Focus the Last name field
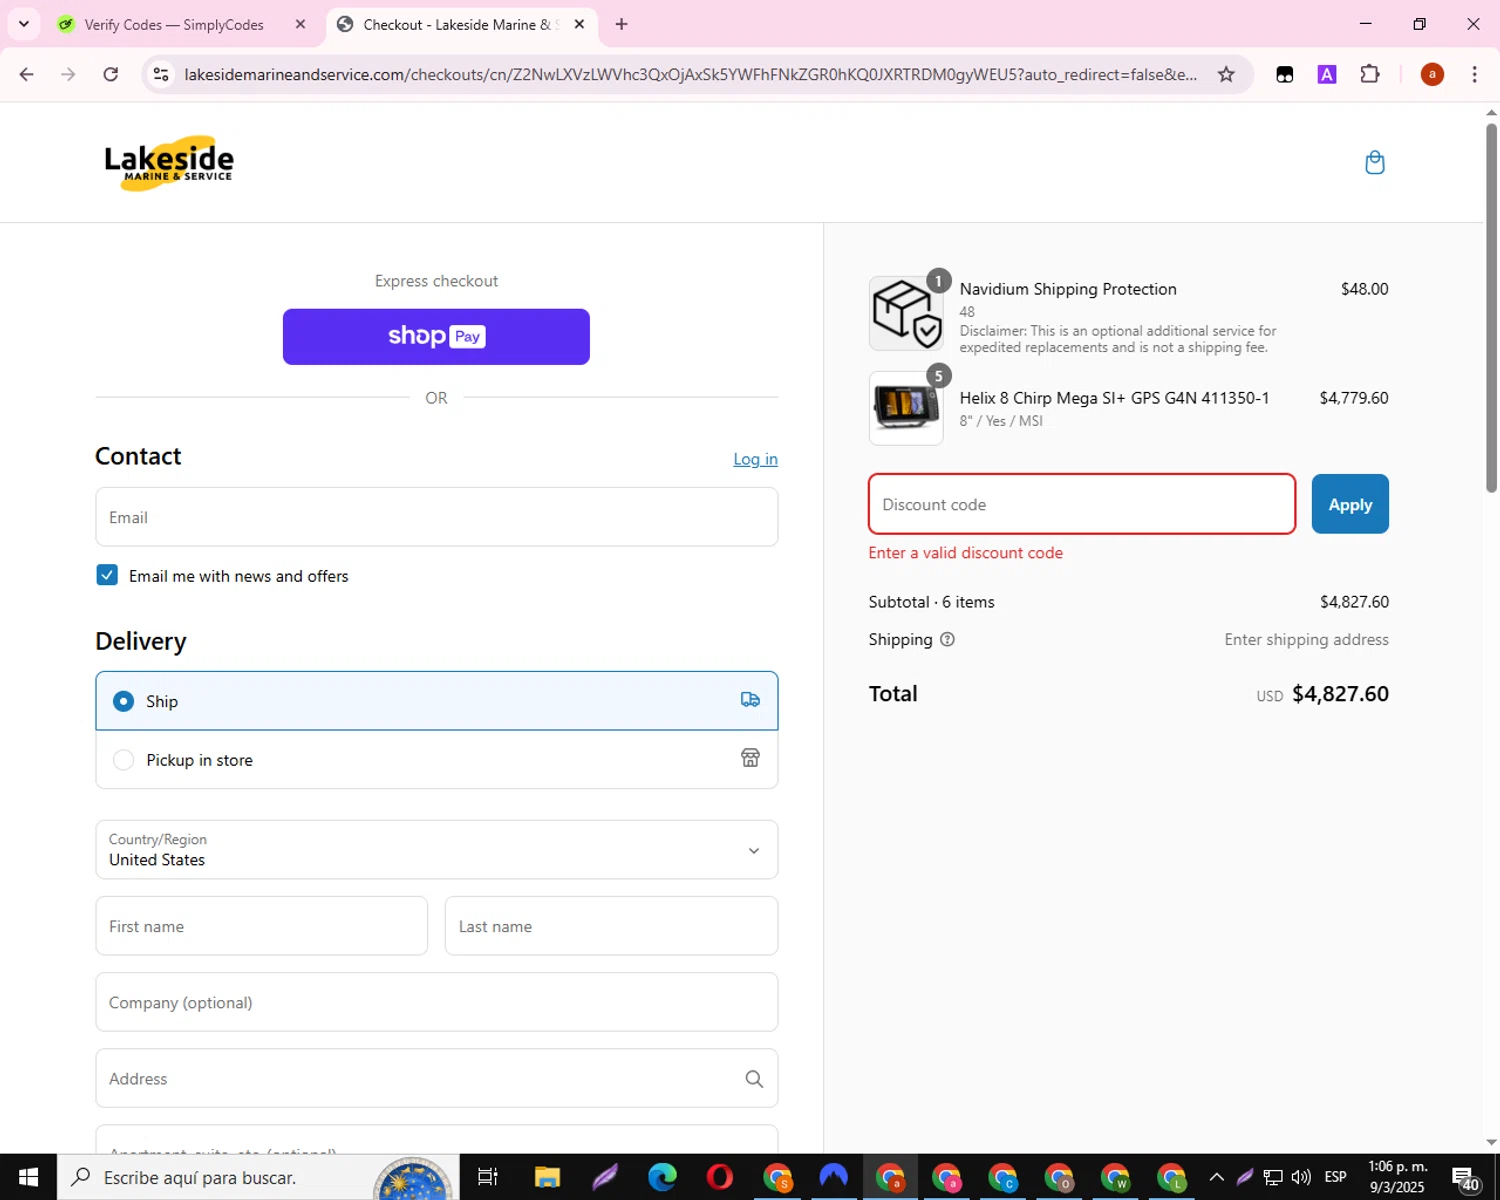The image size is (1500, 1200). click(x=611, y=926)
